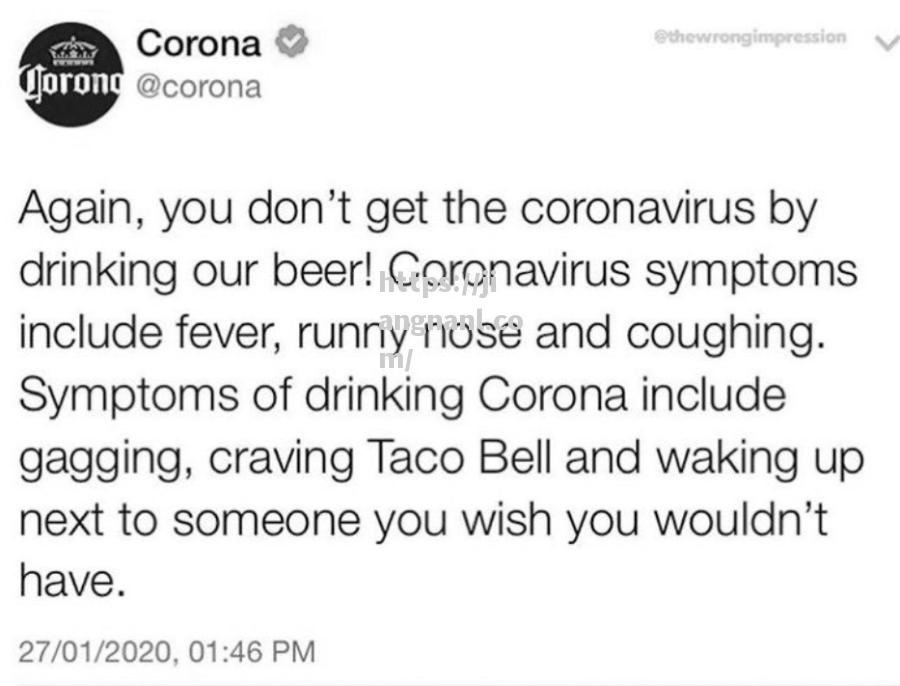Click the tweet timestamp 27/01/2020, 01:46 PM
Screen dimensions: 900x686
(x=167, y=652)
